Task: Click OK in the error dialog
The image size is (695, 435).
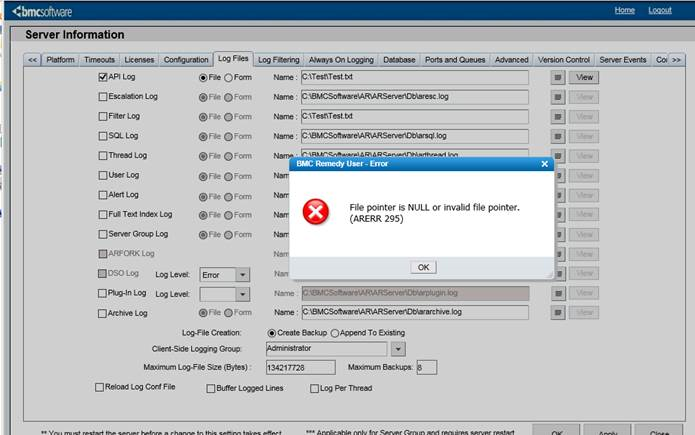Action: (x=423, y=267)
